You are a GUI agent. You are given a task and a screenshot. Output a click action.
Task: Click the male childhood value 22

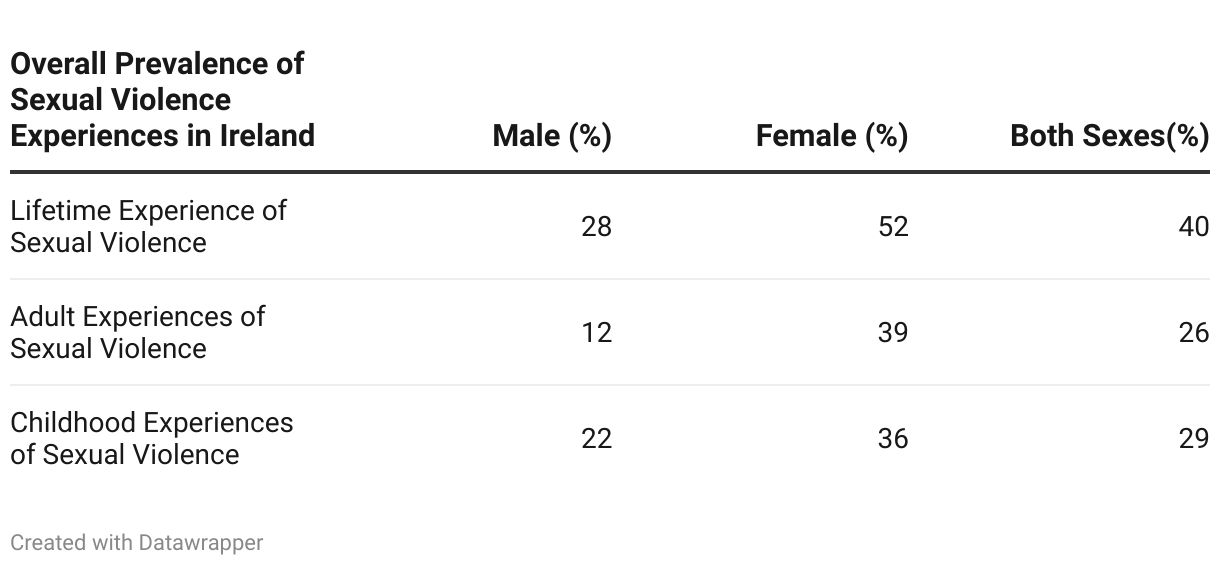coord(596,438)
